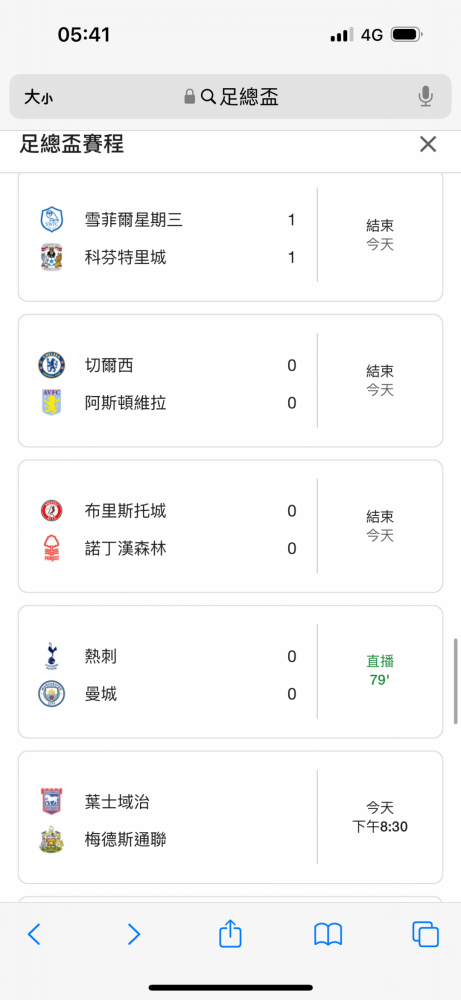This screenshot has width=461, height=1000.
Task: Tap the live 直播 79' status
Action: 379,671
